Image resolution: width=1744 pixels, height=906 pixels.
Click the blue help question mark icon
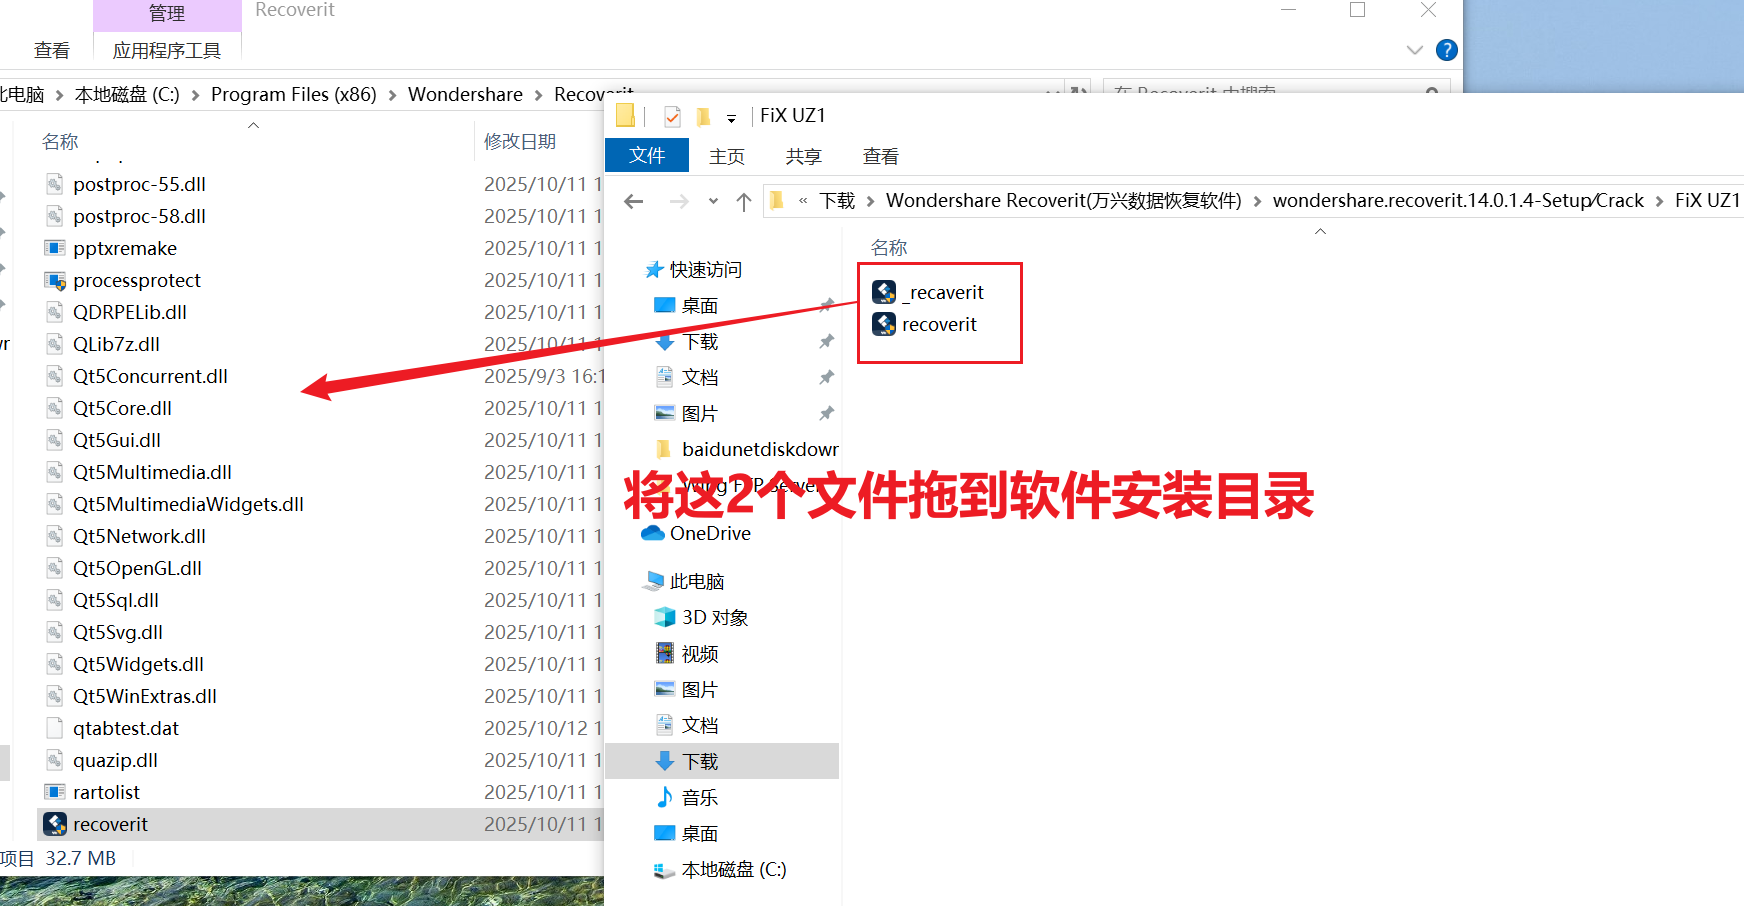1446,50
